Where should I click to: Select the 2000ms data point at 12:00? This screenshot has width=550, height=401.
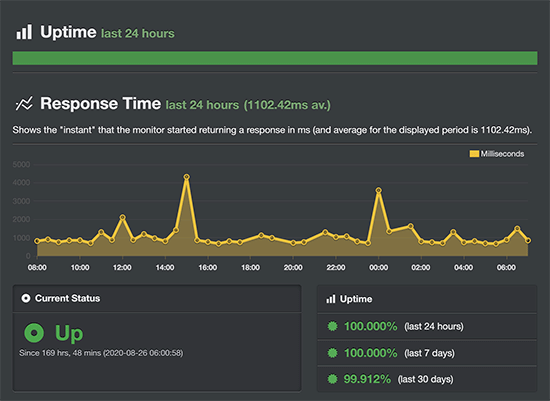[x=122, y=217]
